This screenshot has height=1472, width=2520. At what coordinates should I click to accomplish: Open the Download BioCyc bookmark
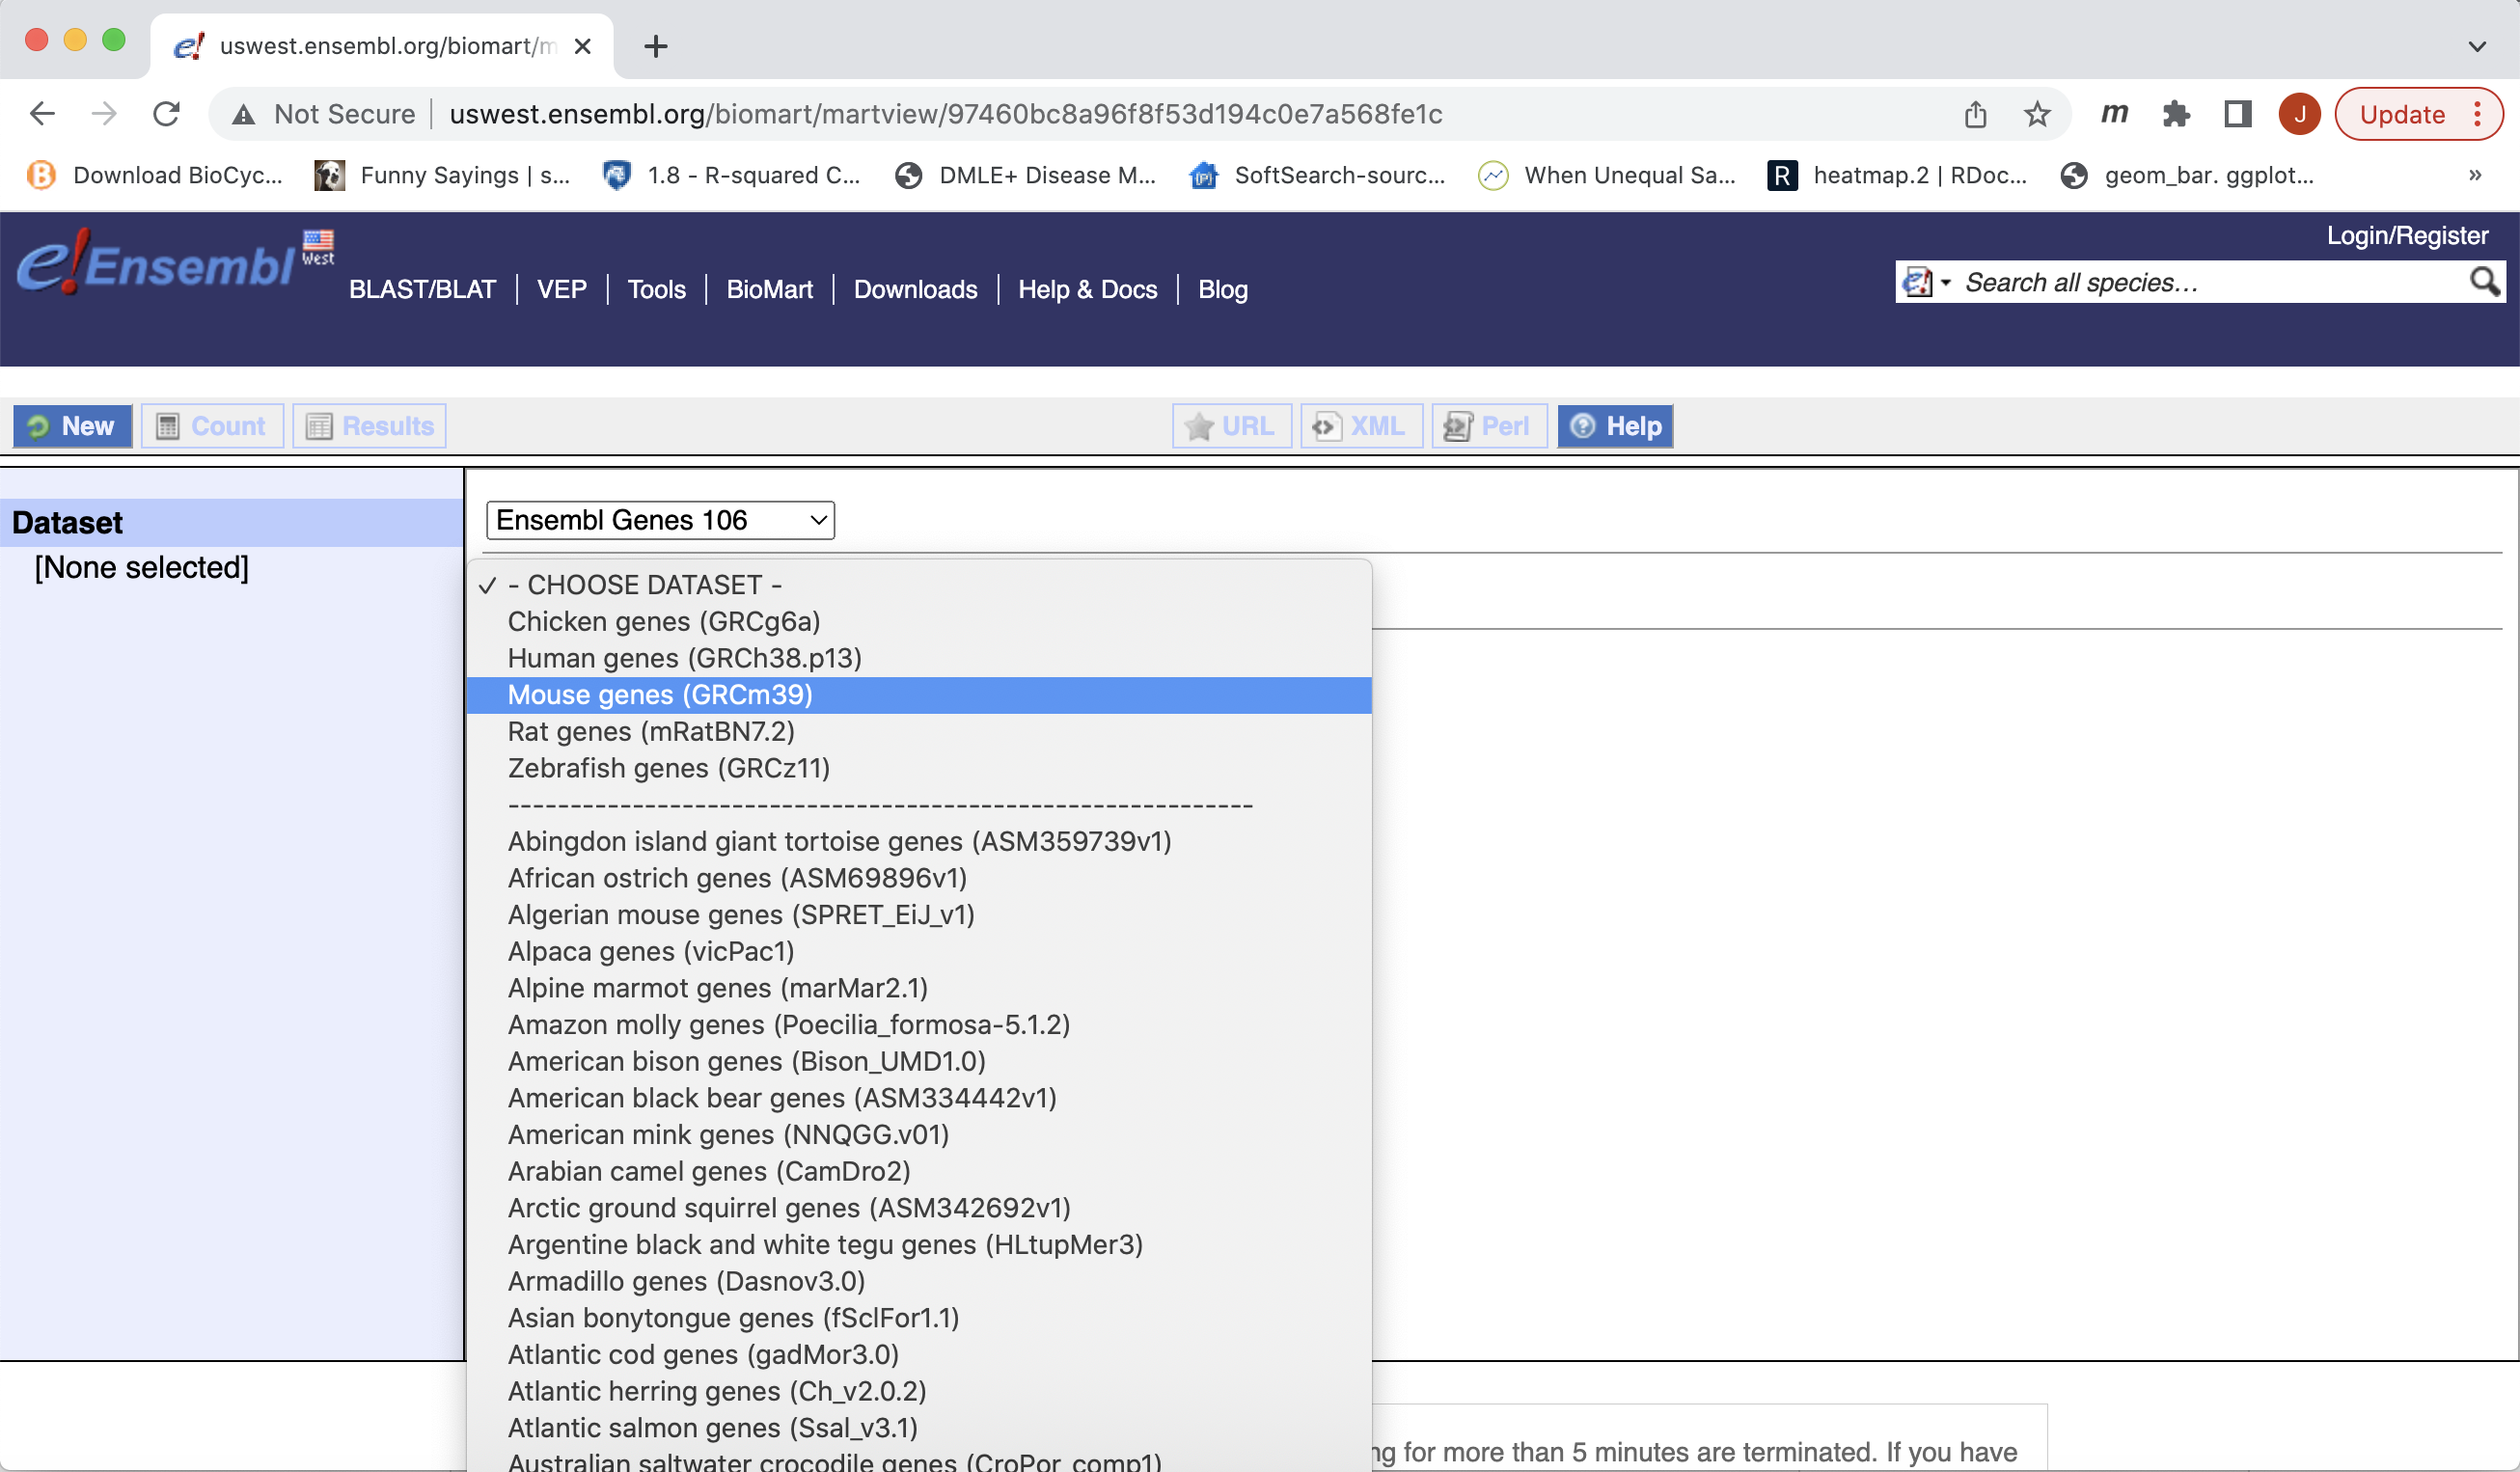155,175
